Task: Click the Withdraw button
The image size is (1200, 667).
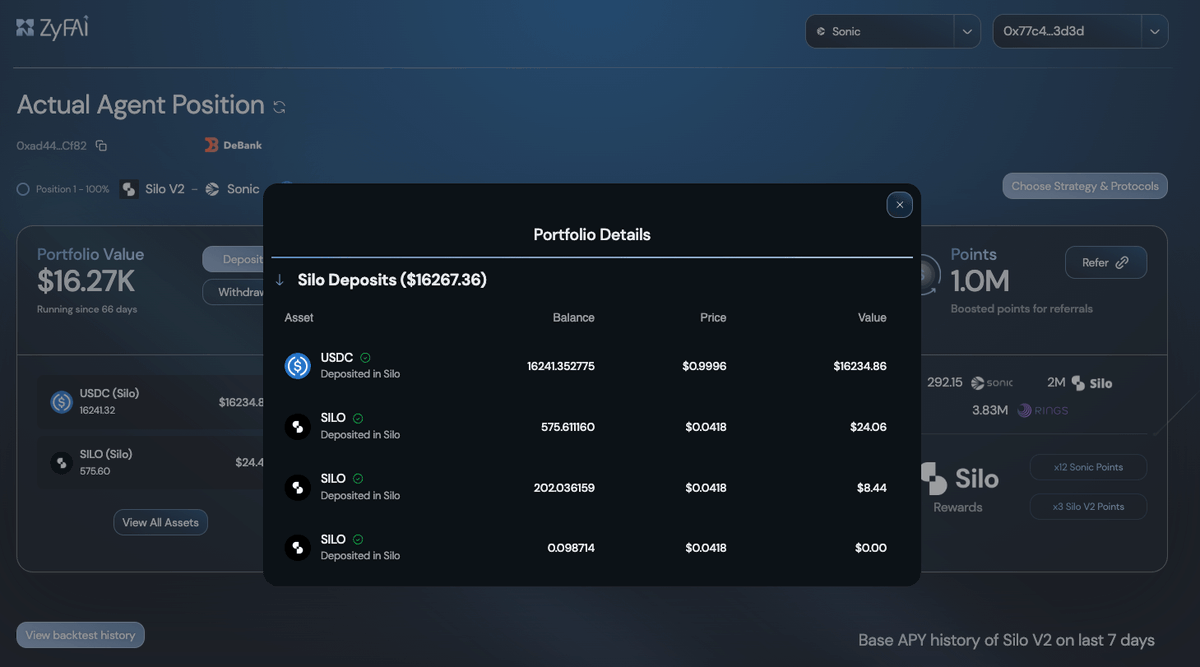Action: point(233,292)
